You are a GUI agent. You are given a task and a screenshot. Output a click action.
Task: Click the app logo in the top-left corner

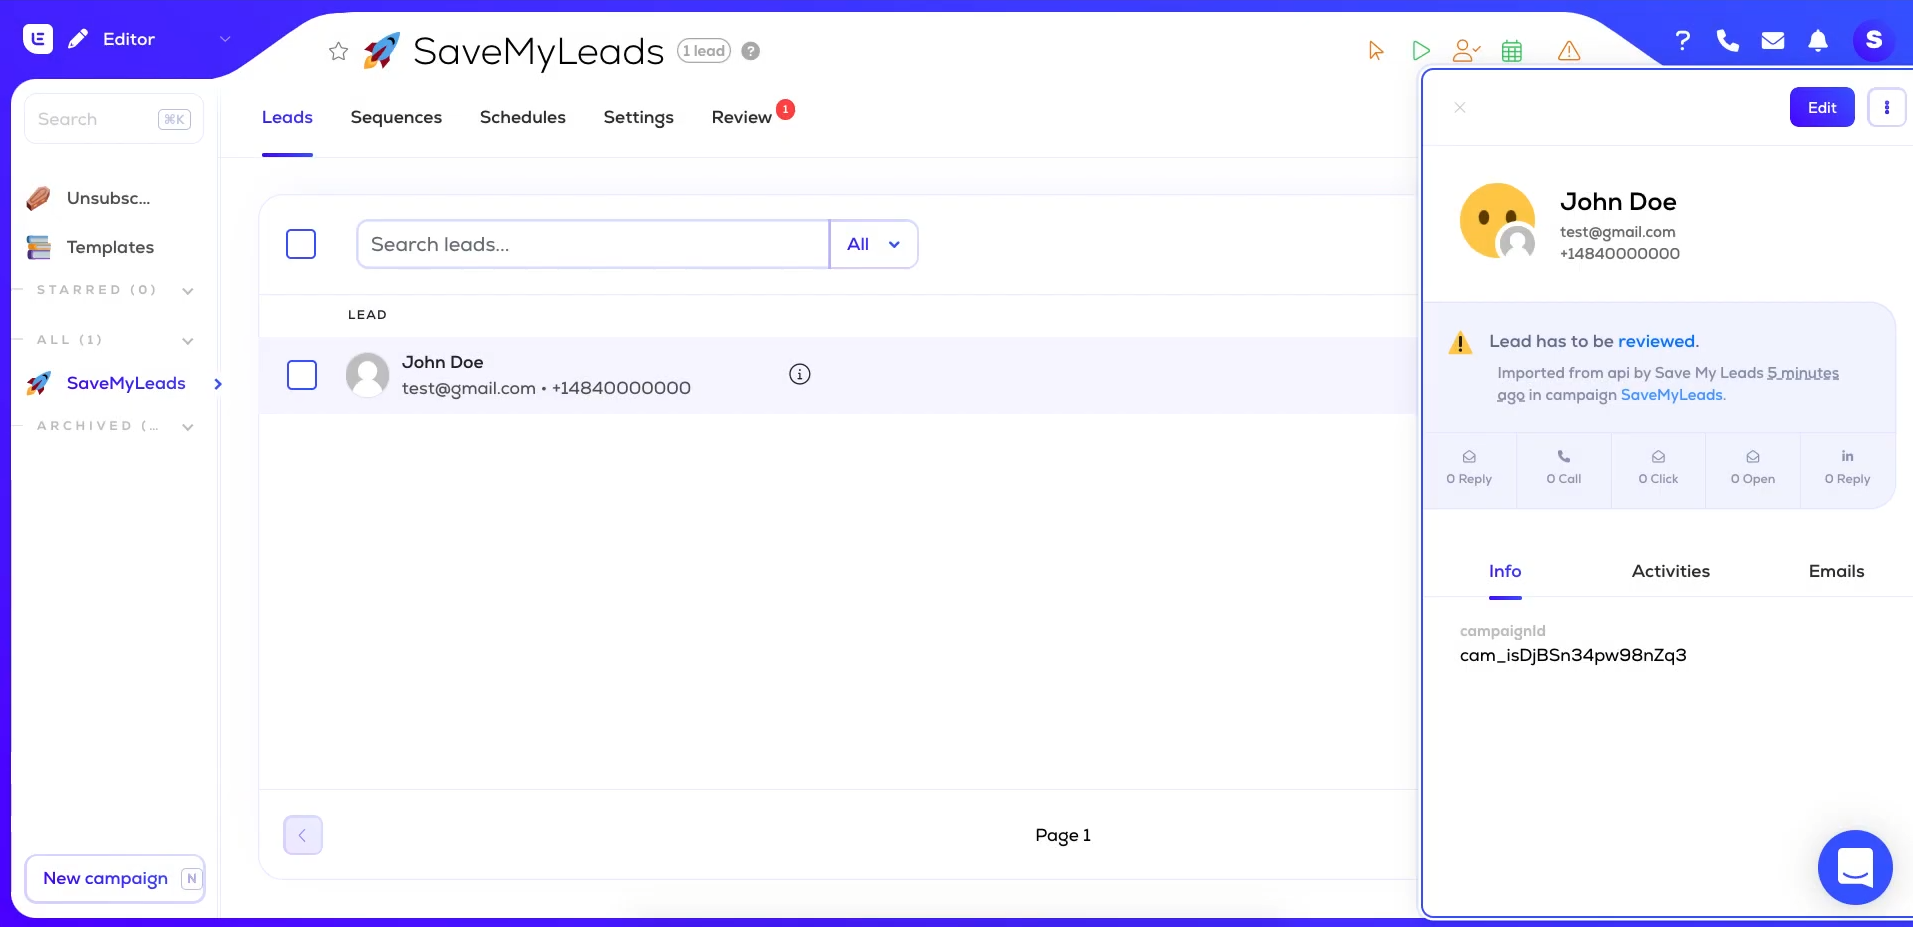point(38,39)
